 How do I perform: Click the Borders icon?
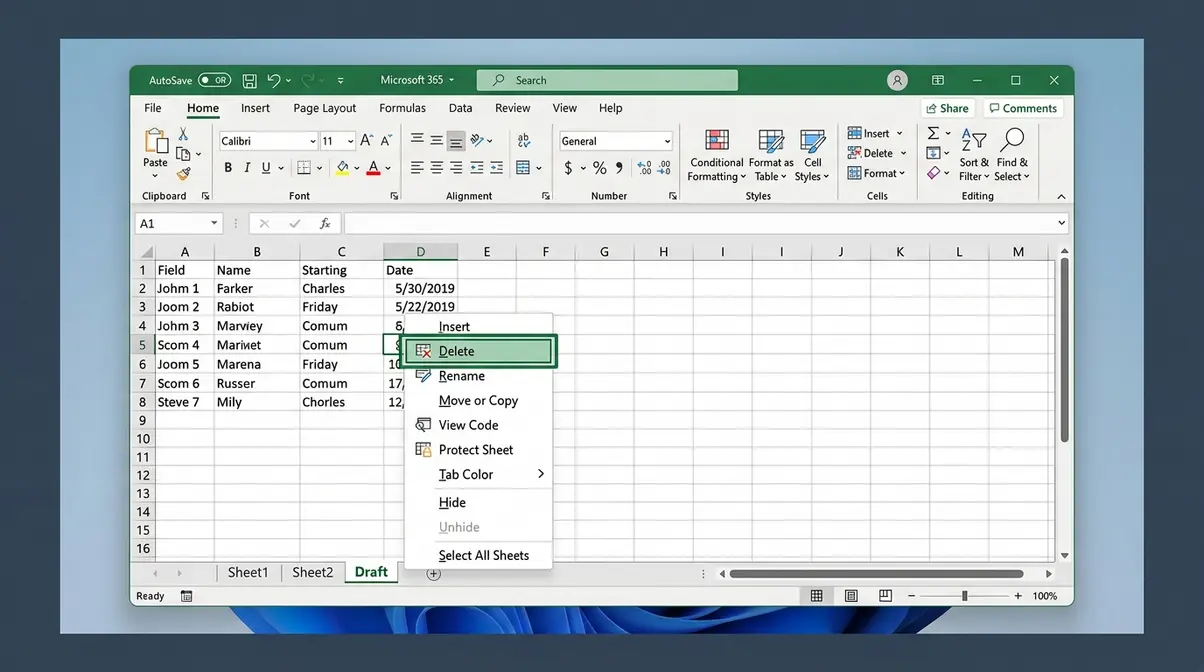pos(304,168)
